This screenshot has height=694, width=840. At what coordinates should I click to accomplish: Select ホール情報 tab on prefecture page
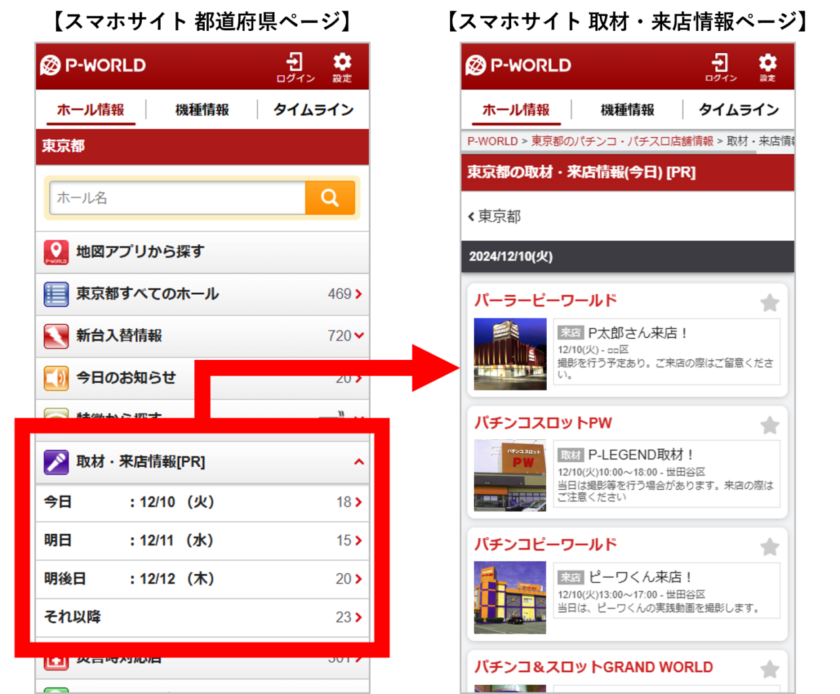tap(91, 110)
